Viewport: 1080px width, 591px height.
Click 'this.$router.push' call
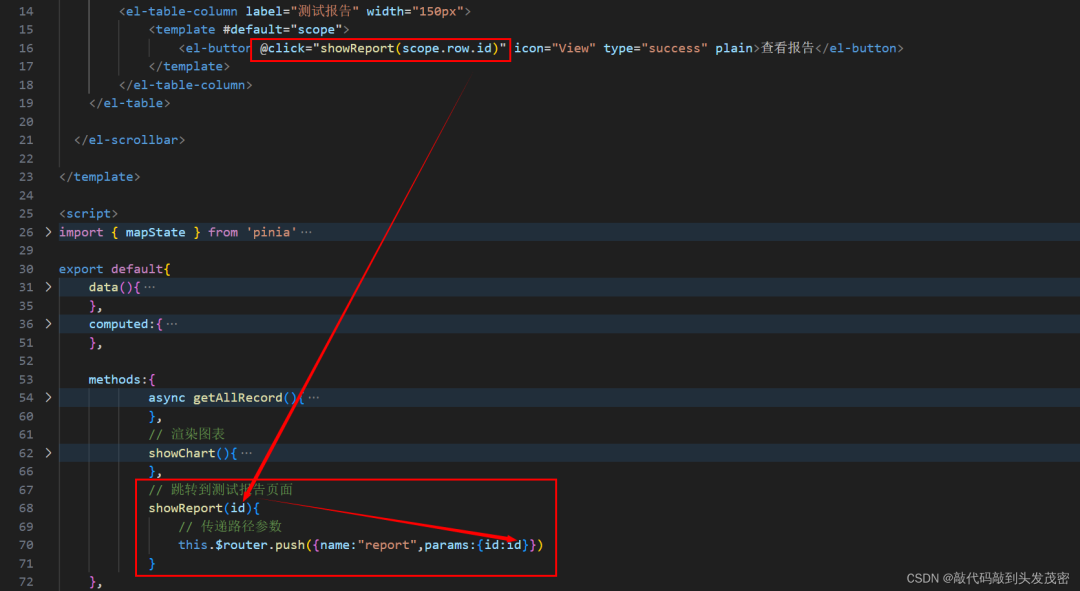point(241,545)
